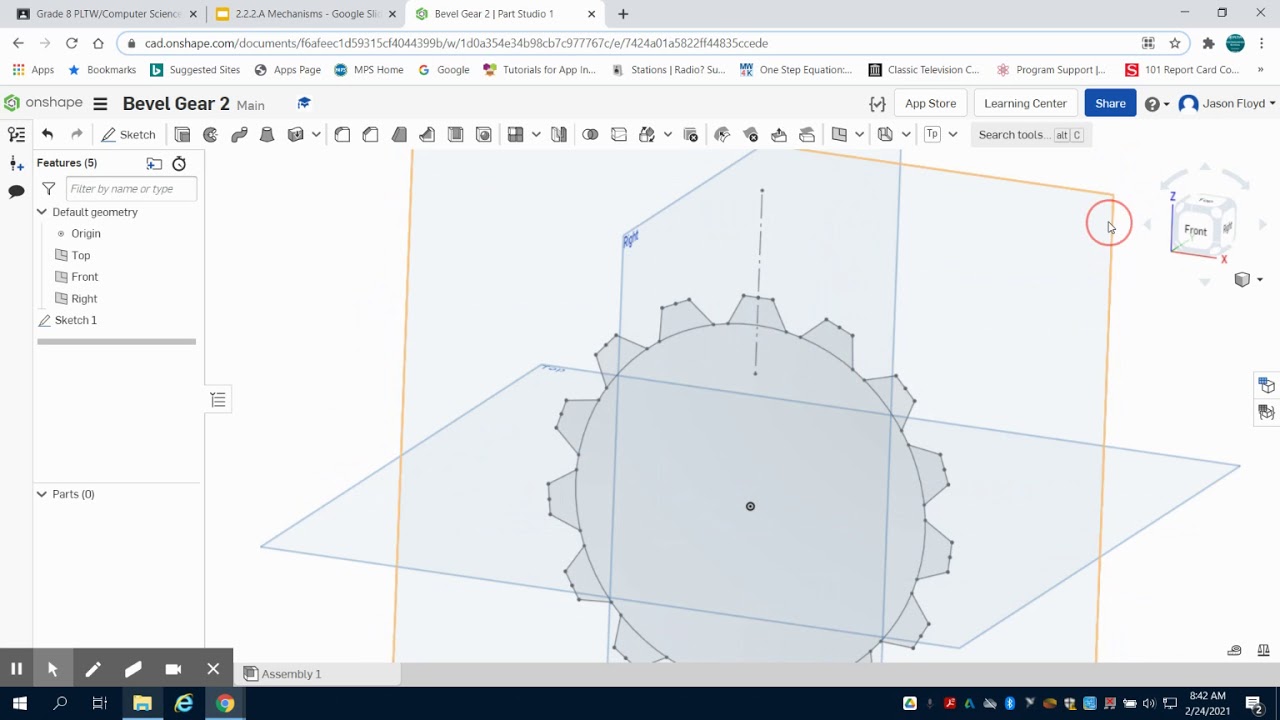The image size is (1280, 720).
Task: Click the Filter by name or type field
Action: point(131,189)
